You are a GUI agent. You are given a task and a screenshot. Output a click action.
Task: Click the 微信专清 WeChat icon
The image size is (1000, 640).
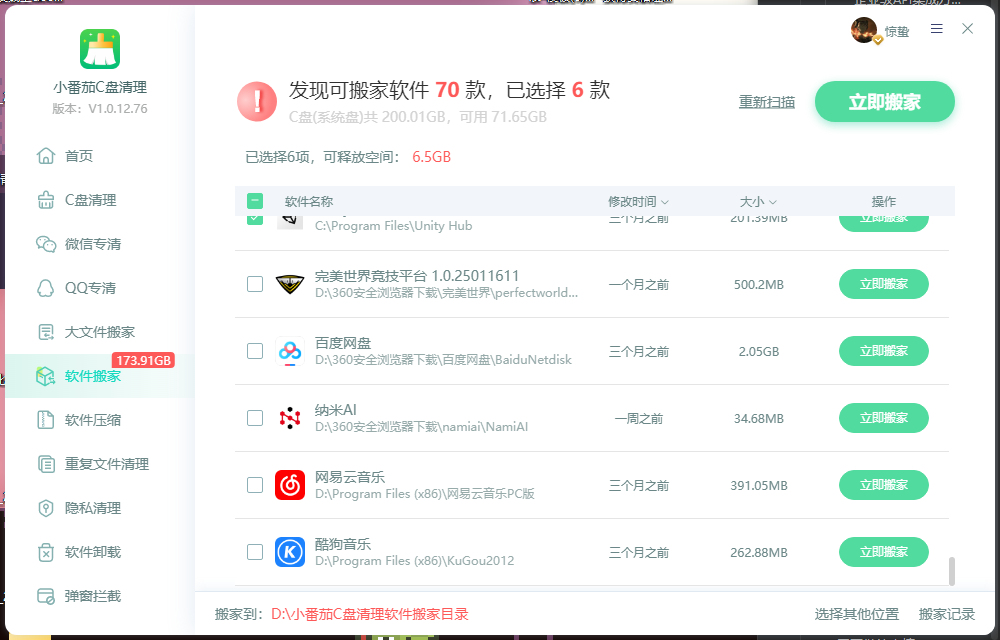click(46, 244)
